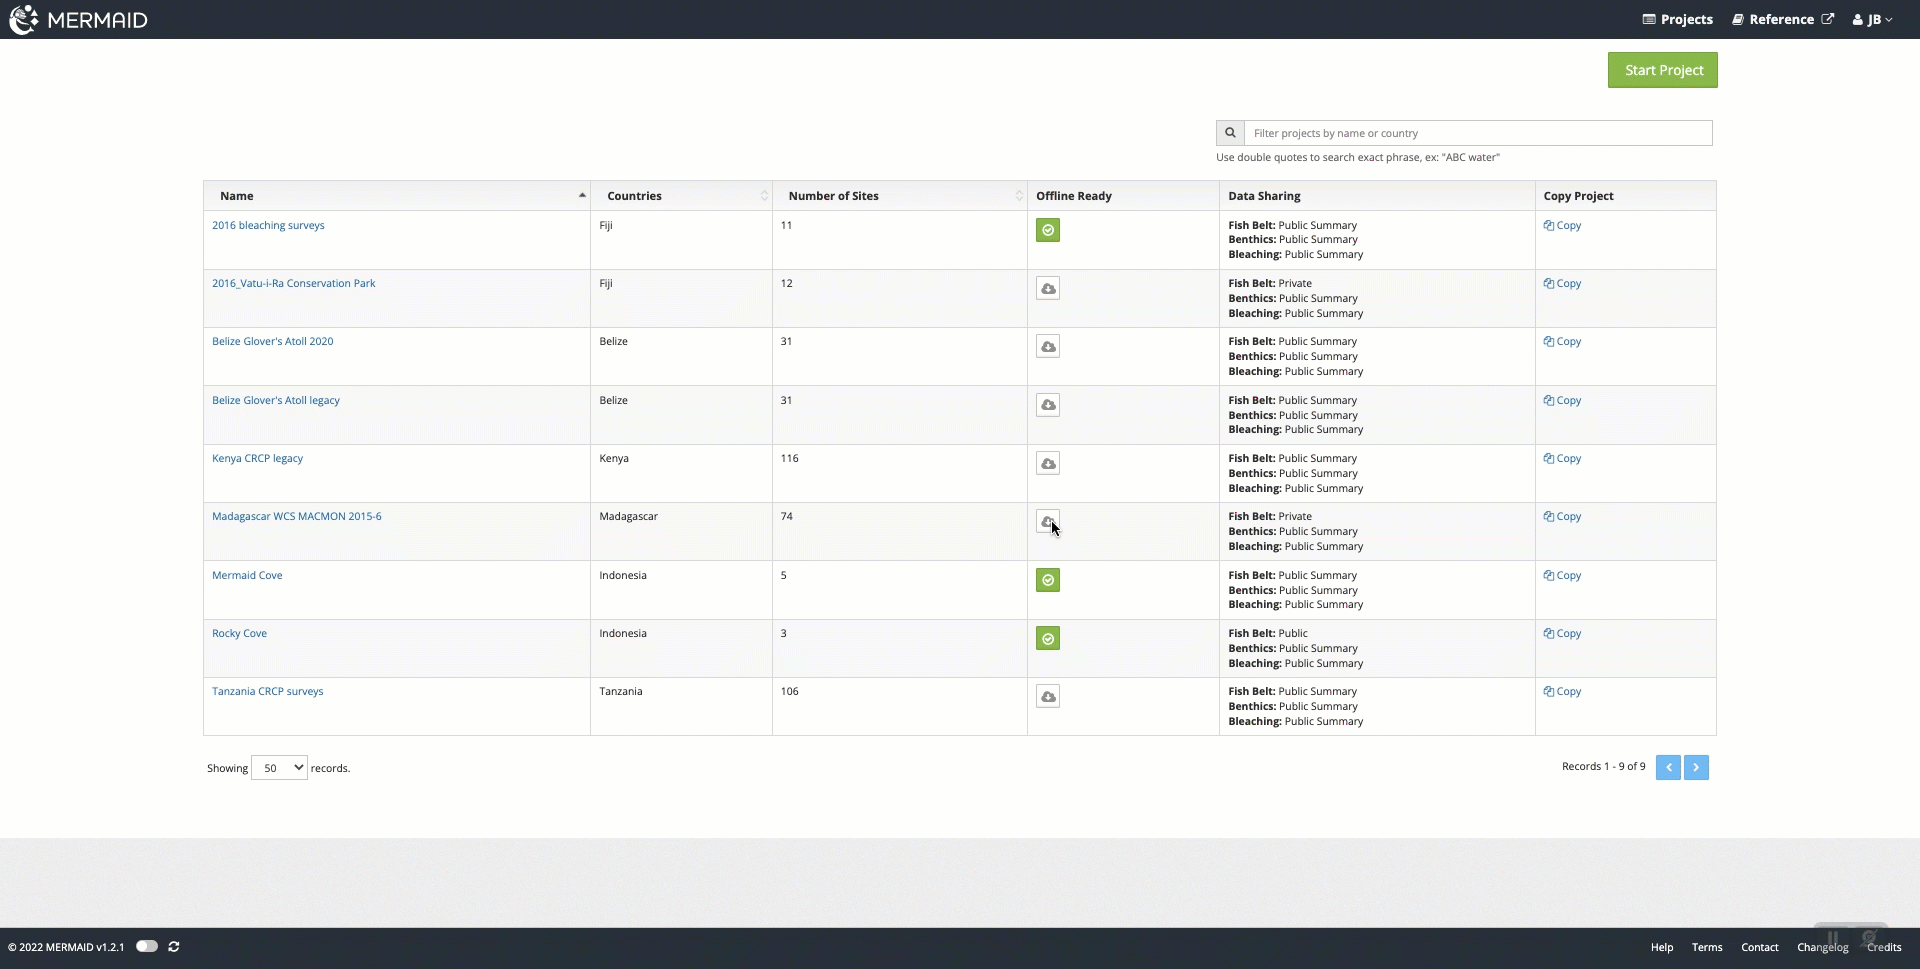The image size is (1920, 969).
Task: Download Kenya CRCP legacy for offline use
Action: click(1047, 464)
